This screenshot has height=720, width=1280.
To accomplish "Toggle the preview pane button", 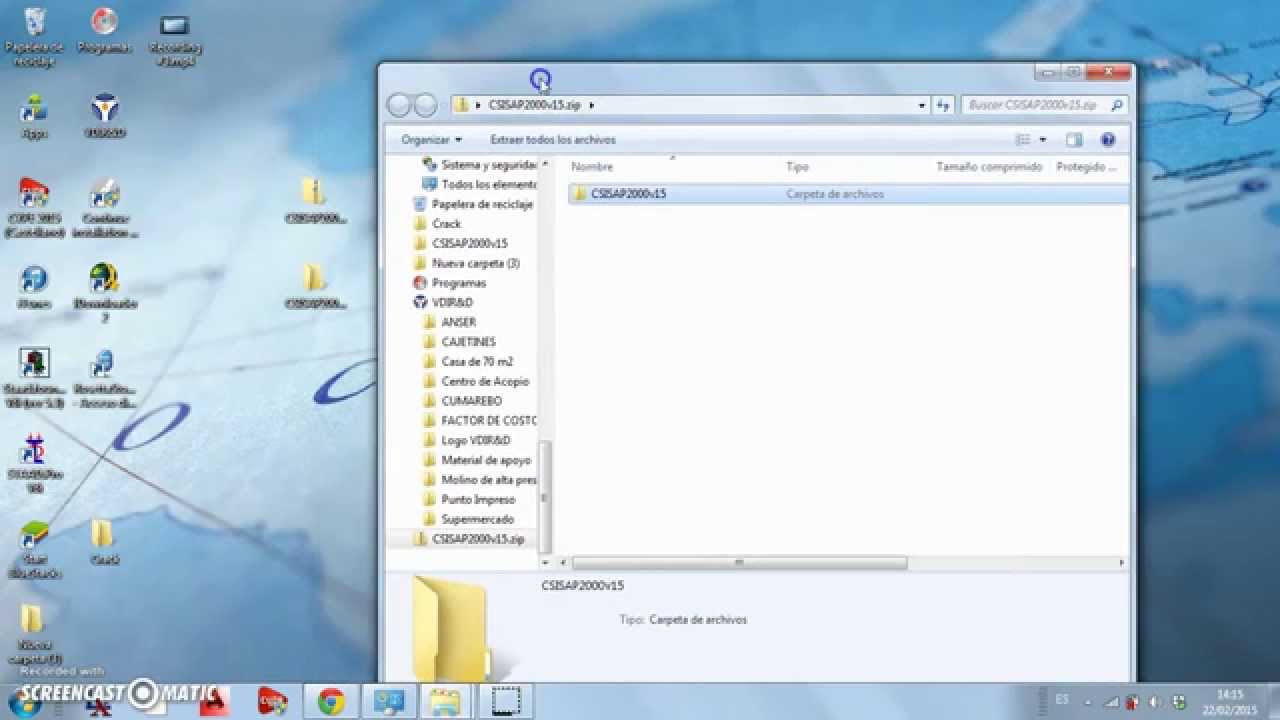I will (x=1074, y=140).
